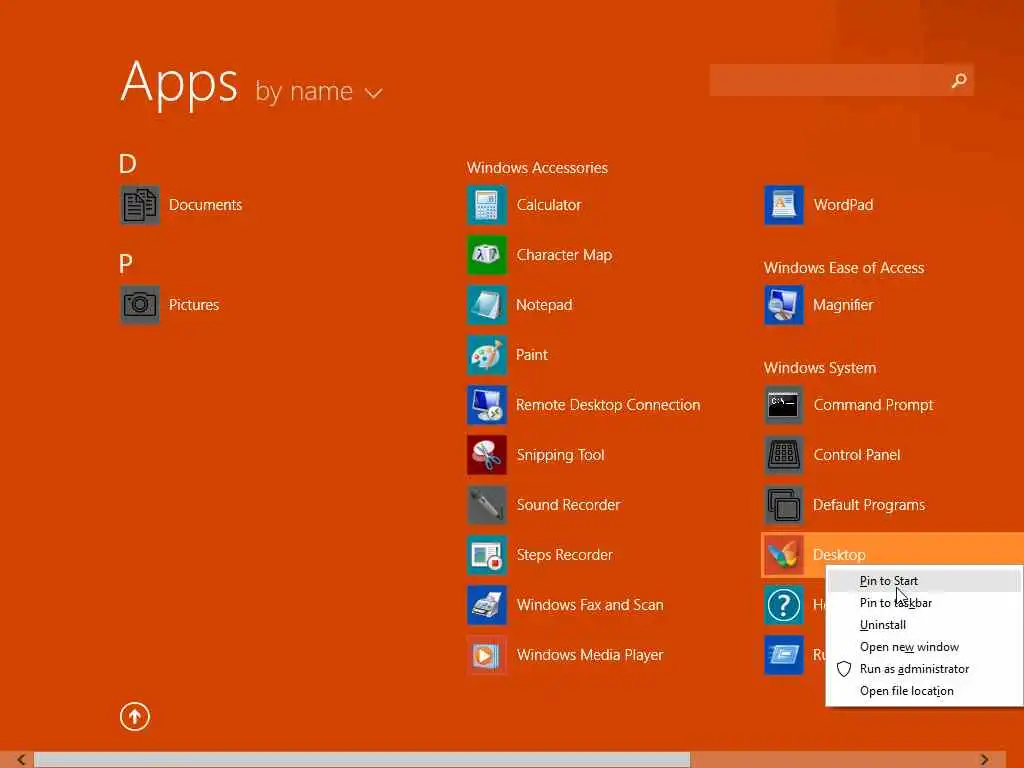The width and height of the screenshot is (1024, 768).
Task: Click the Windows Accessories group heading
Action: coord(537,168)
